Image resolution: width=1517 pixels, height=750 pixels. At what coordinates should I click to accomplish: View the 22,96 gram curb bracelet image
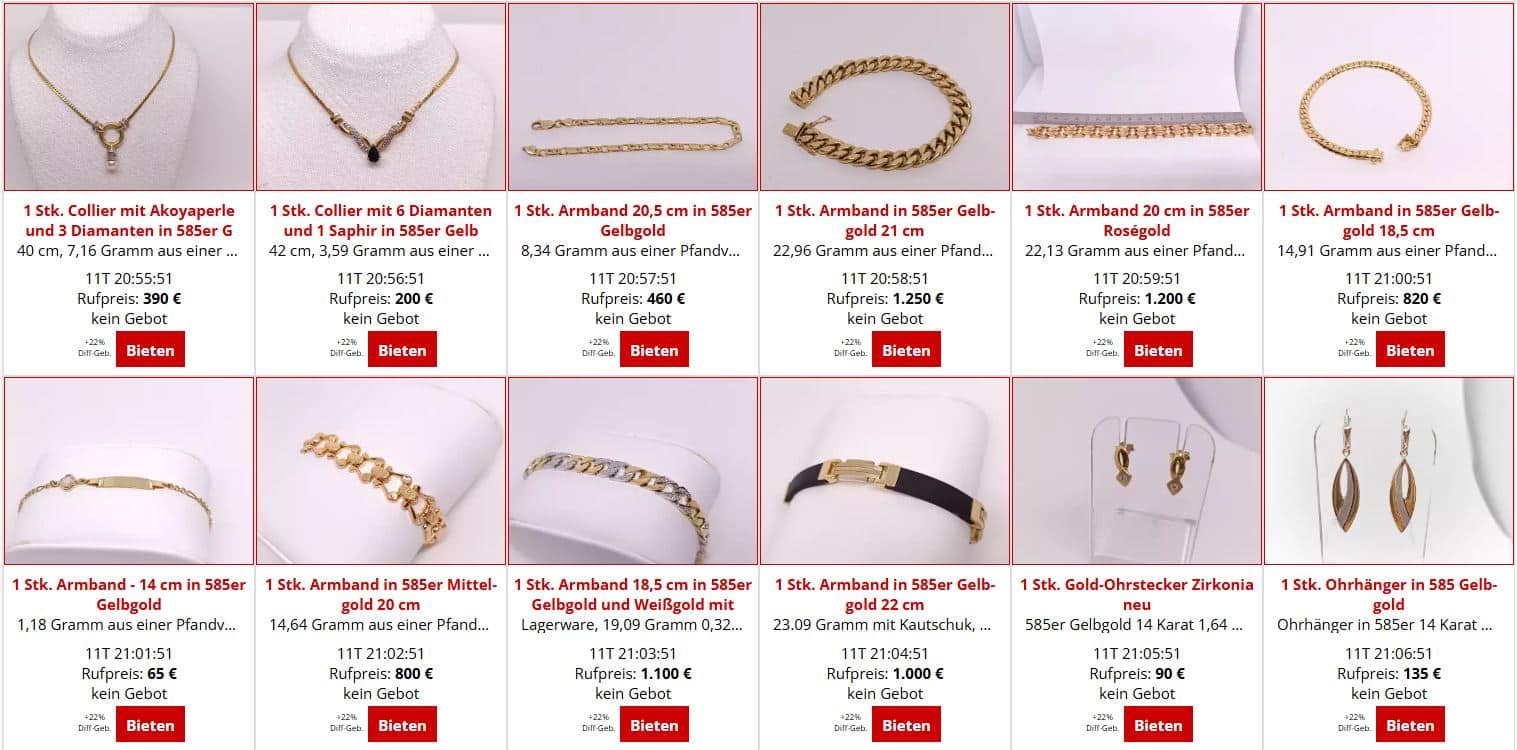885,97
